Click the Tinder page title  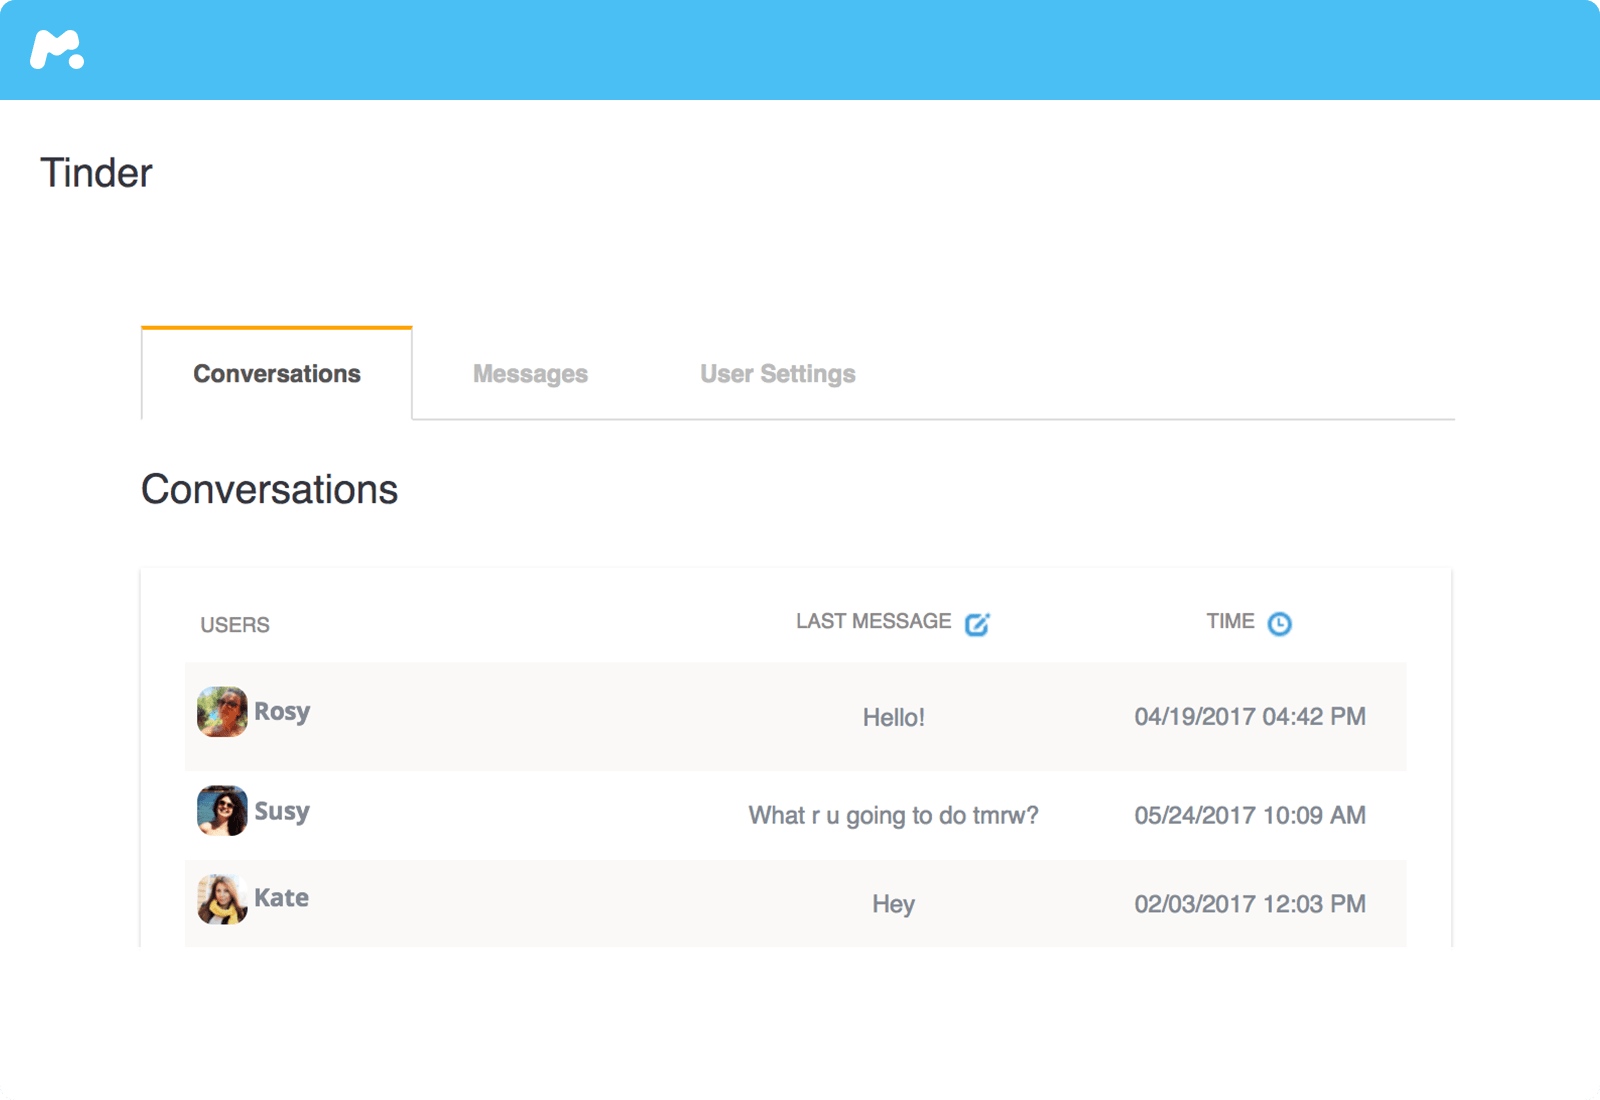(96, 173)
